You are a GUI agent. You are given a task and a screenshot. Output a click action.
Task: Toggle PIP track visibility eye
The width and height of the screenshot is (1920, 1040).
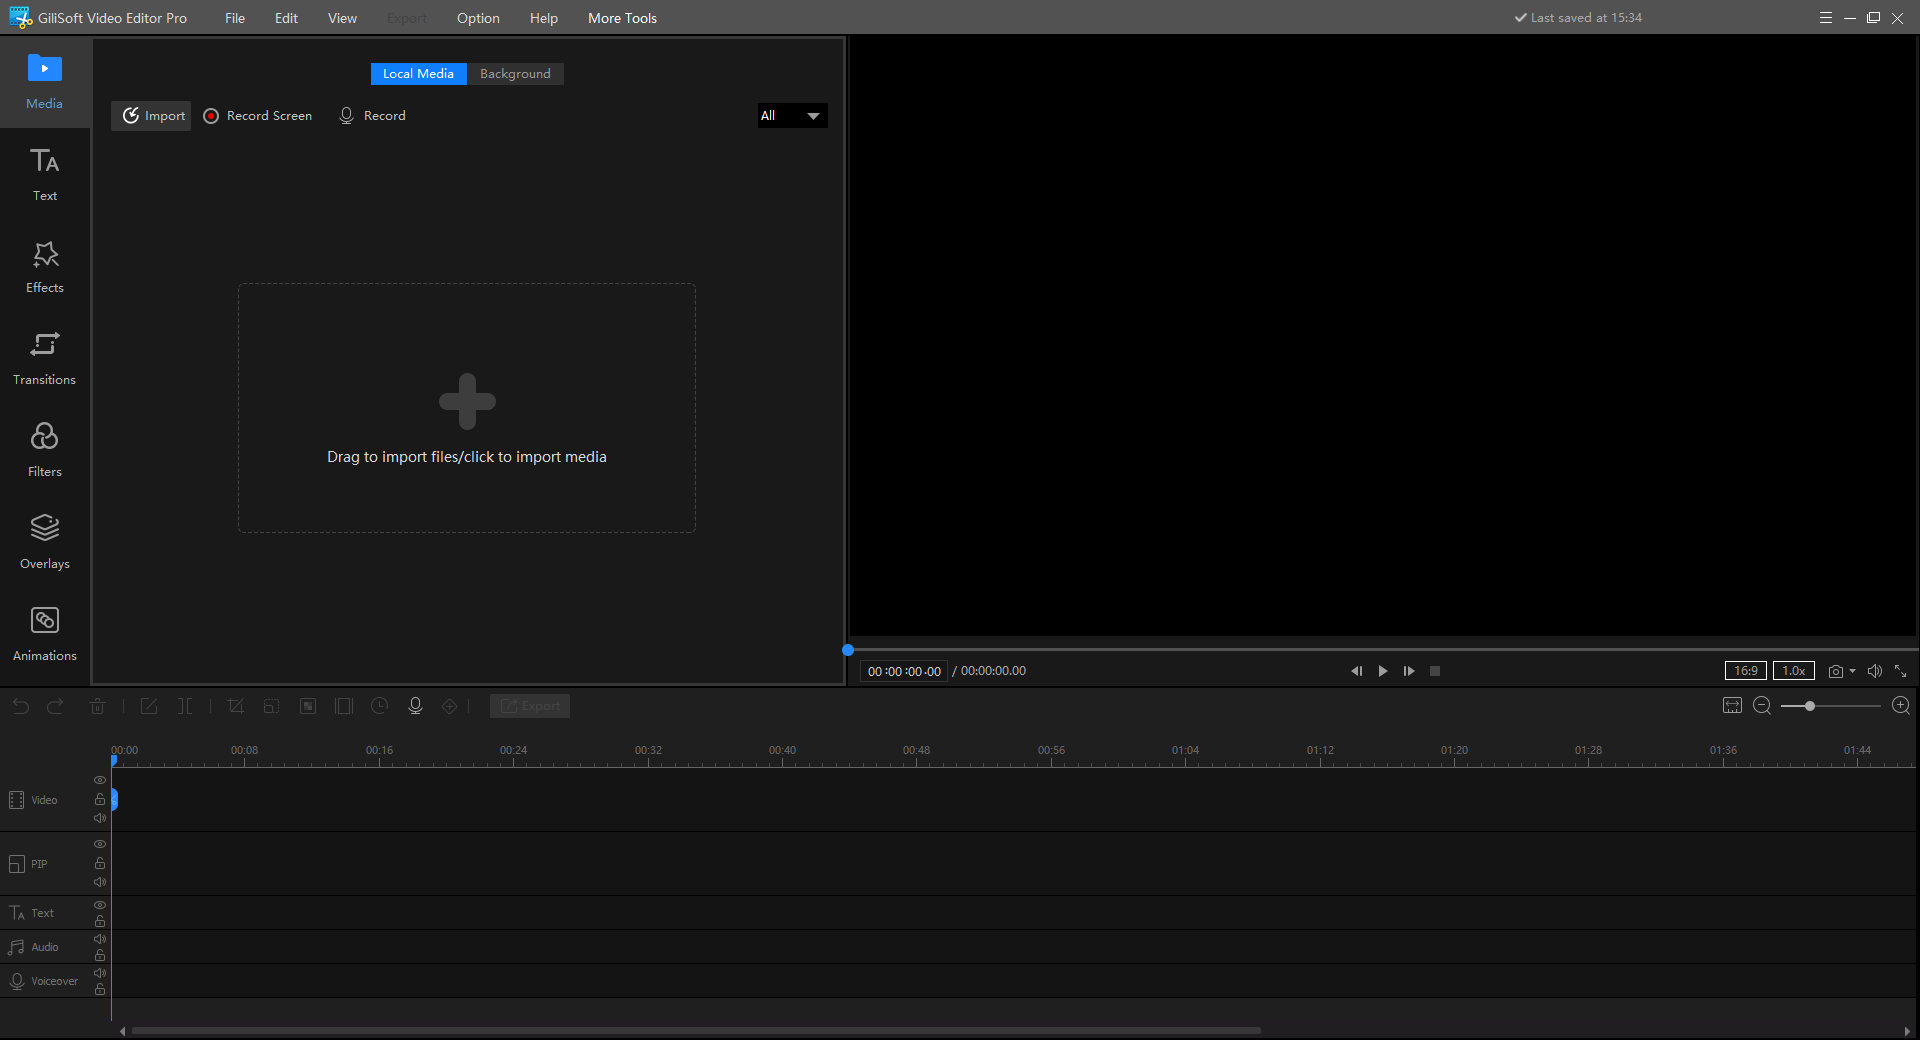100,844
